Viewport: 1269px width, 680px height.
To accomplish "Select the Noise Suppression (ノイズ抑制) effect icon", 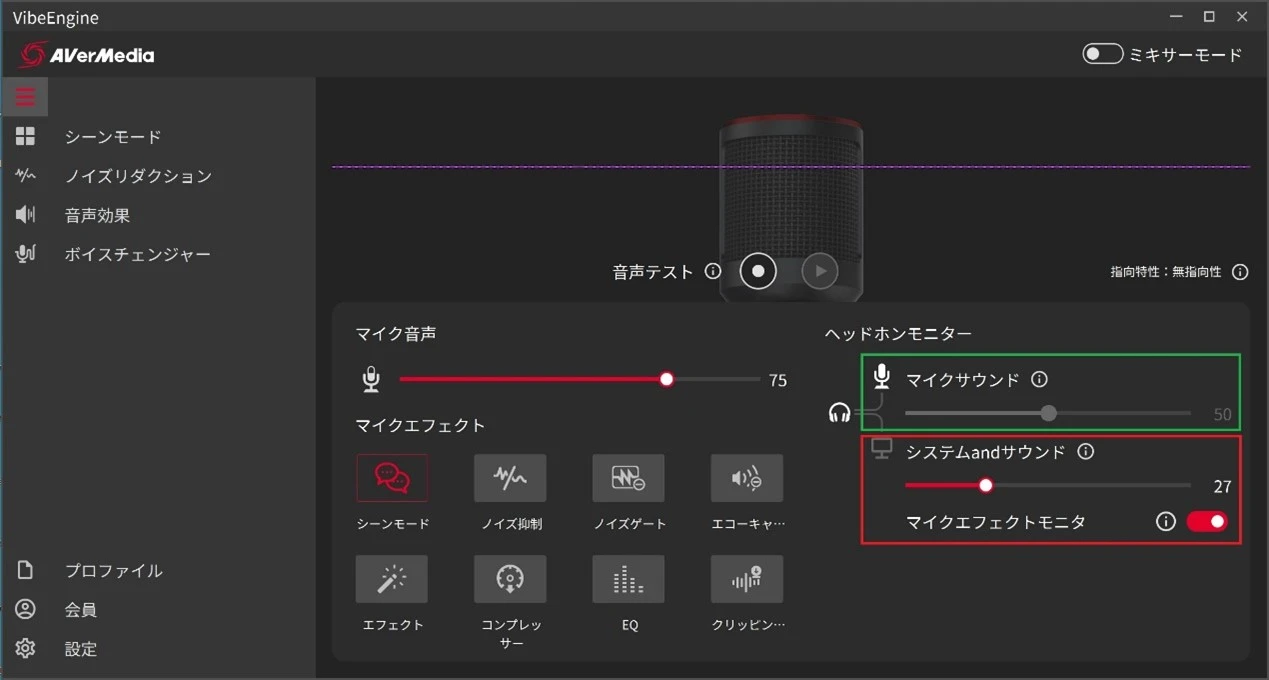I will pyautogui.click(x=510, y=478).
